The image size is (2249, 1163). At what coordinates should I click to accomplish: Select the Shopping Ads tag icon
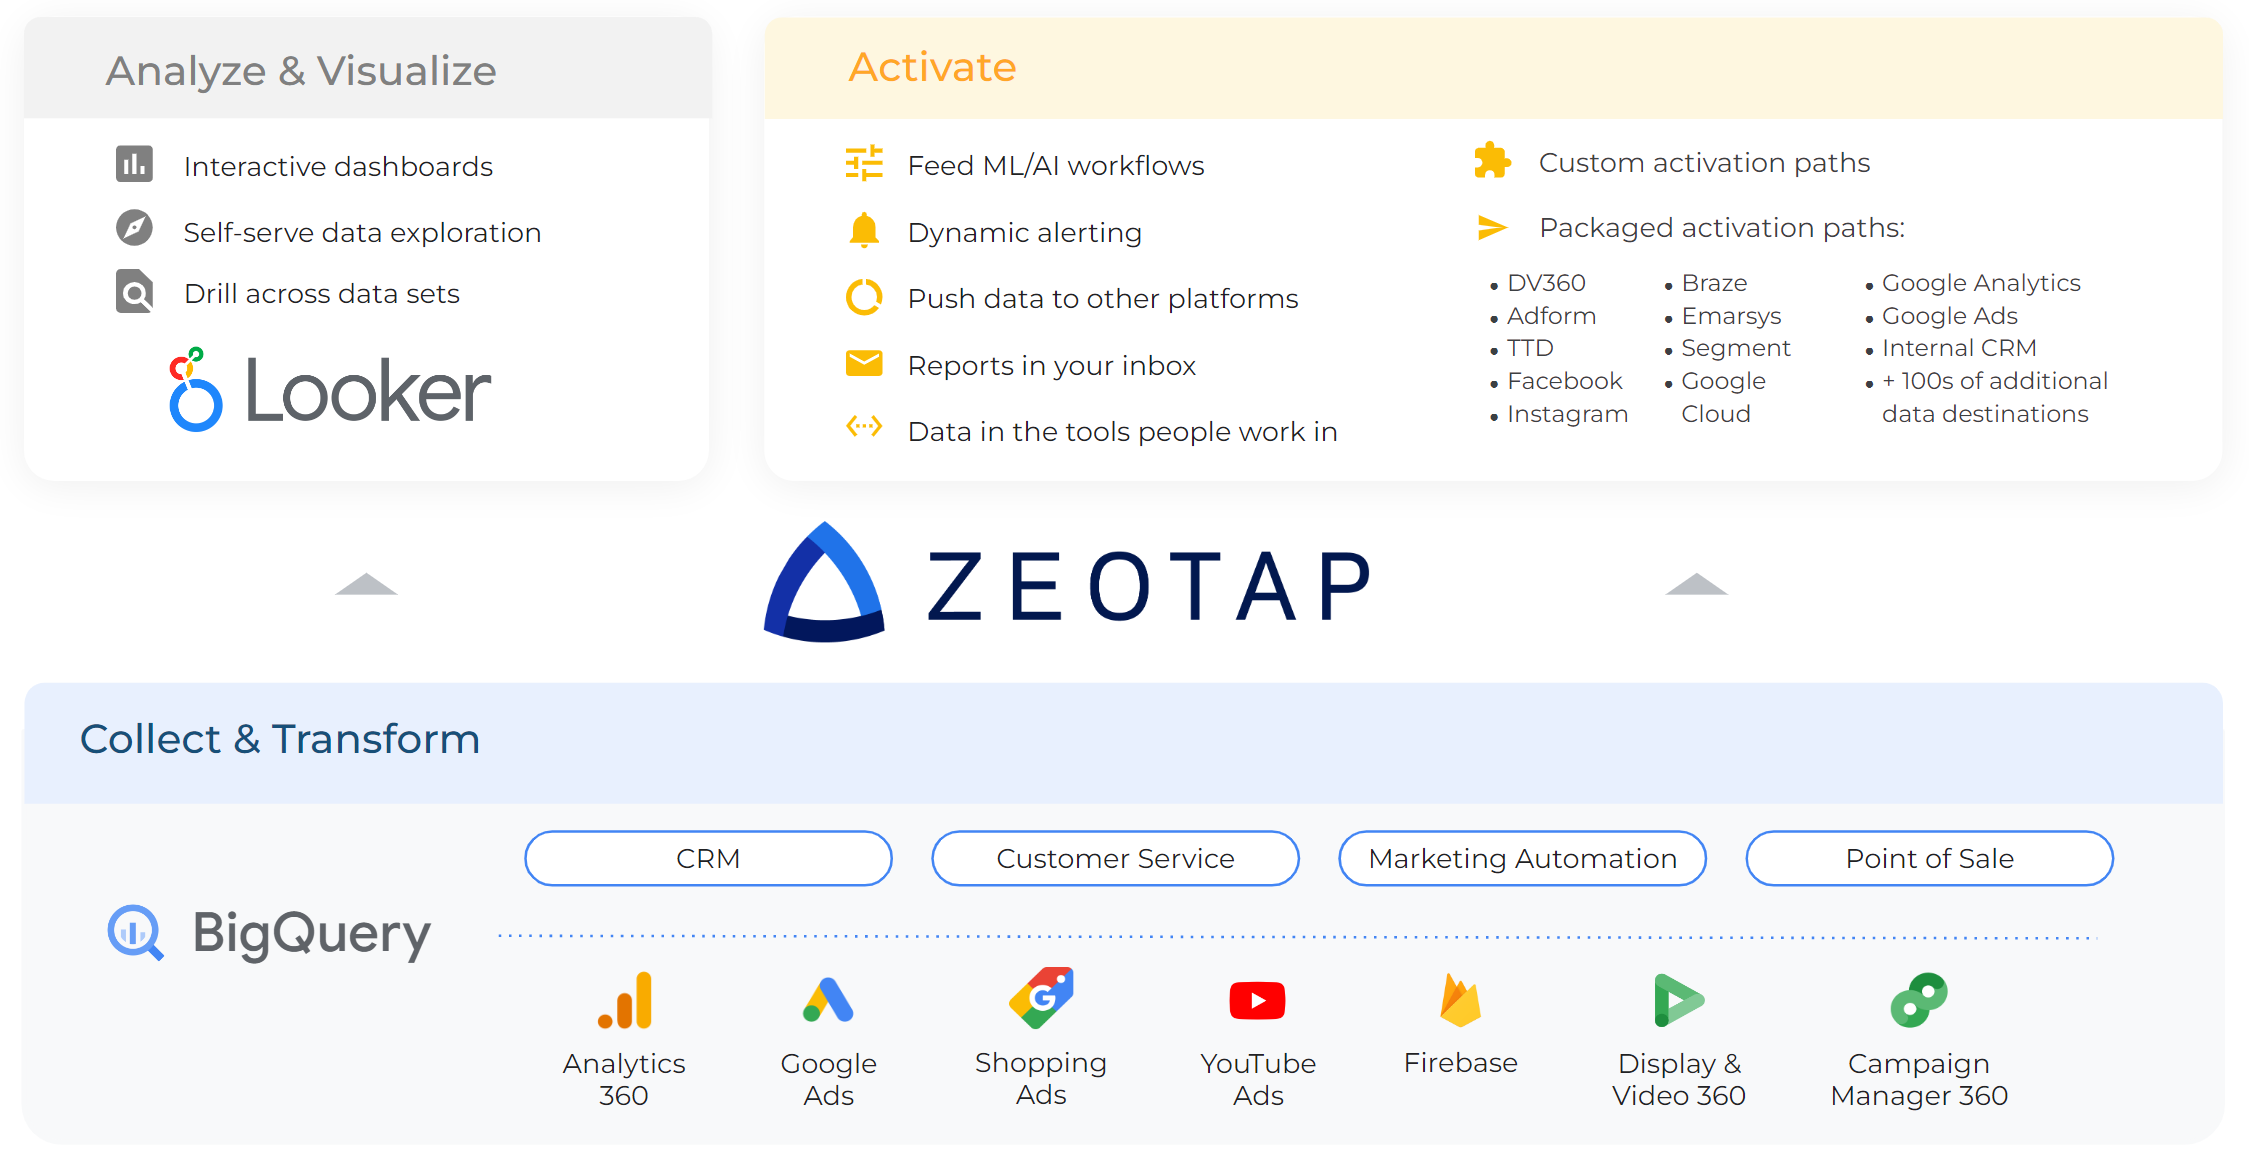coord(1041,998)
